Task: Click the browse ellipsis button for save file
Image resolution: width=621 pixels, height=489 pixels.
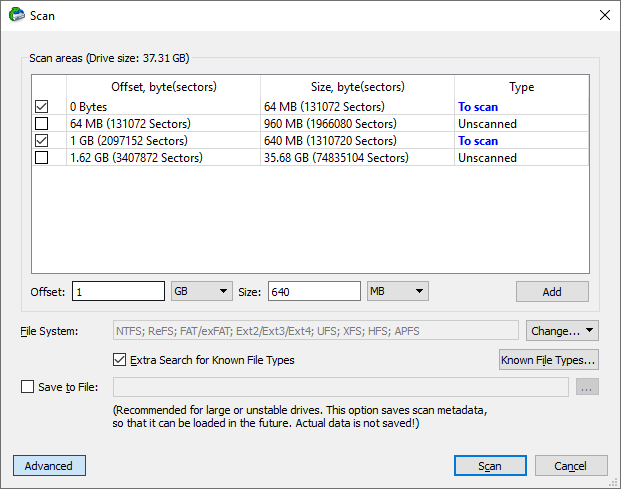Action: click(587, 387)
